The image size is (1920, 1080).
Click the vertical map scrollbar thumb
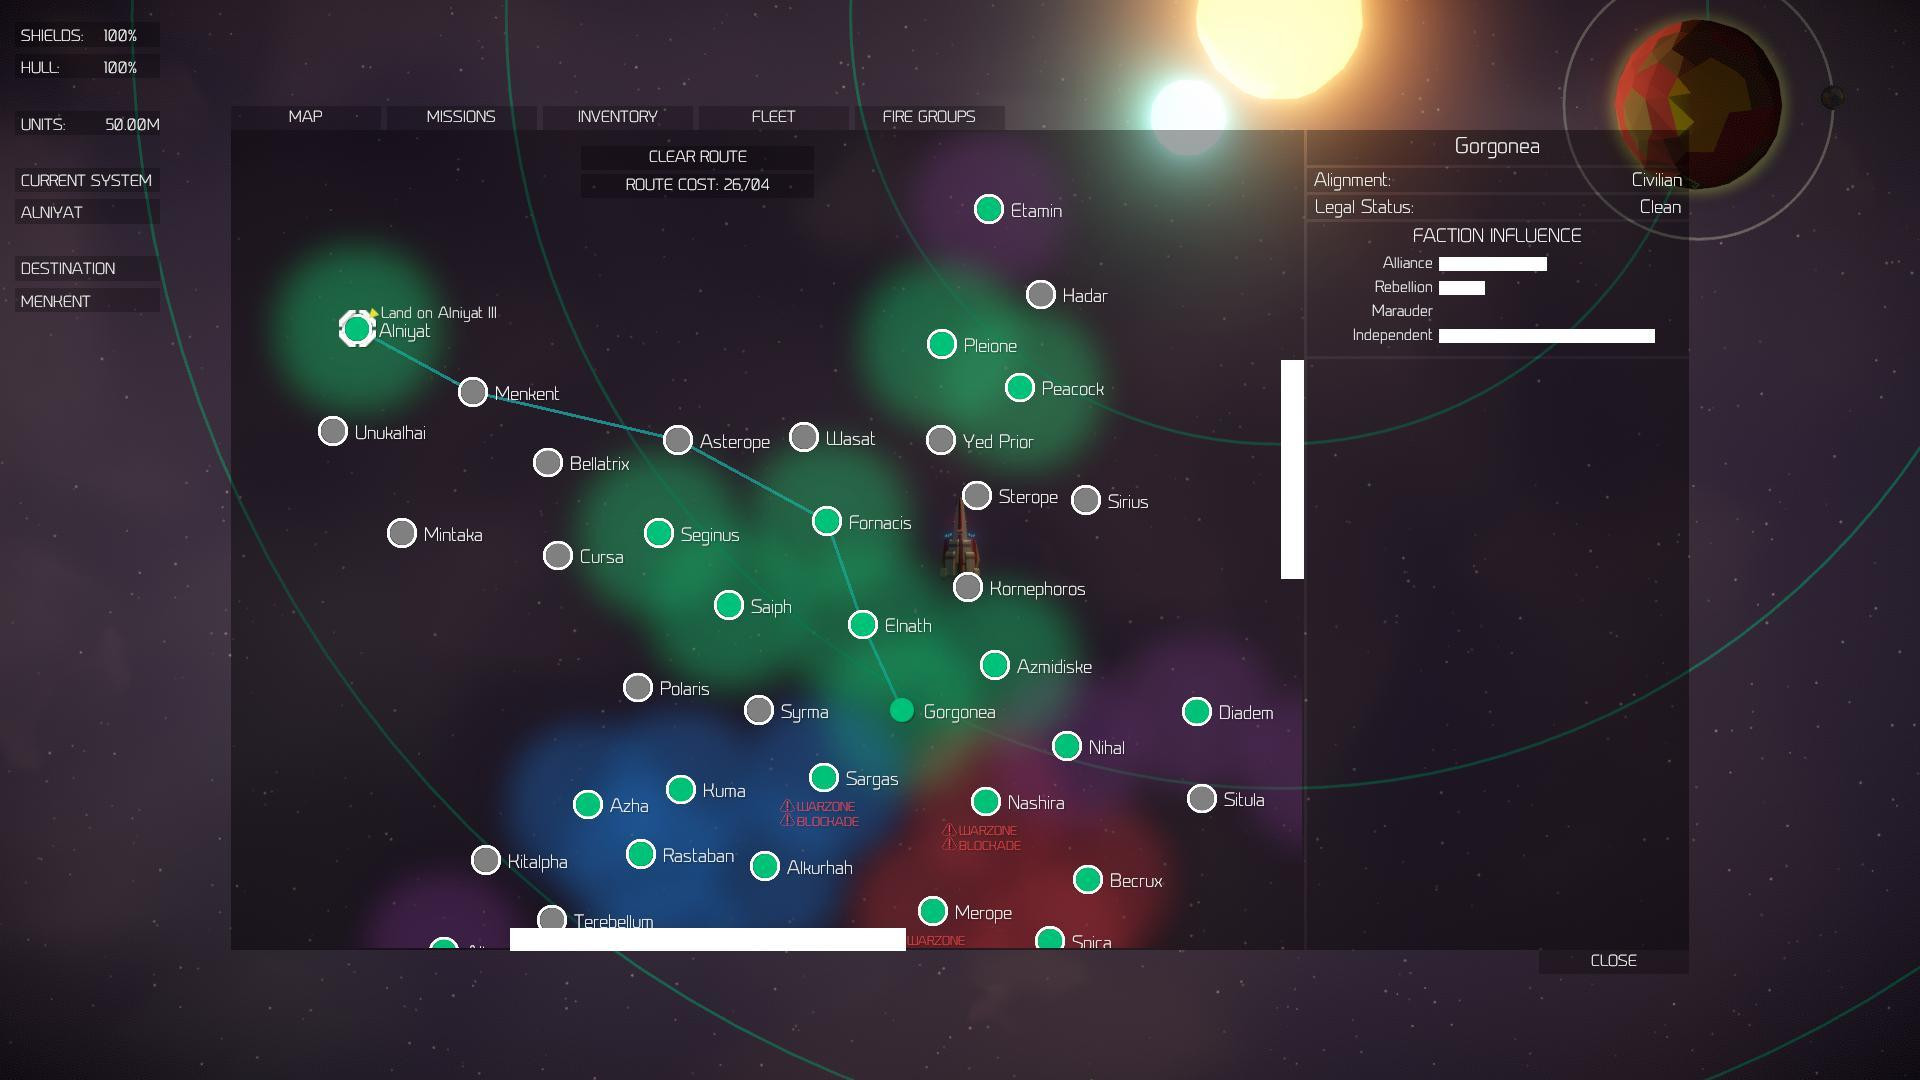[1292, 469]
